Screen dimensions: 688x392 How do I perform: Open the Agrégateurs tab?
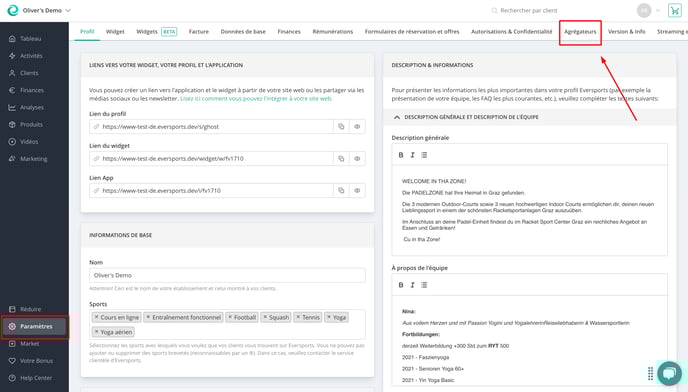tap(580, 32)
